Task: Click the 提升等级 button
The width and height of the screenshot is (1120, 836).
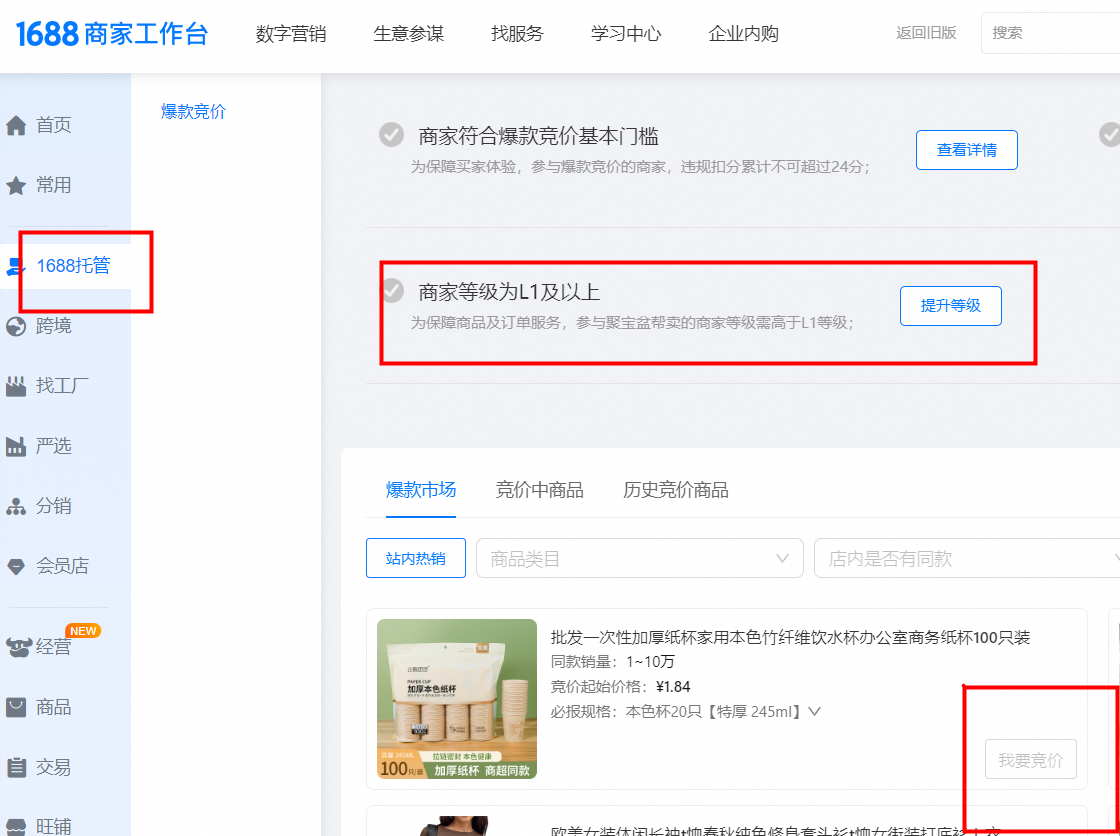Action: pos(950,306)
